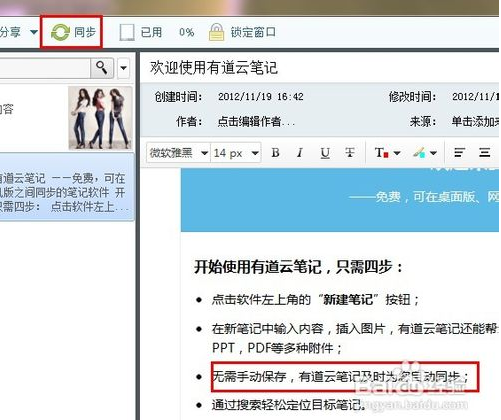Viewport: 501px width, 420px height.
Task: Click heading 开始使用有道云笔记,只需四步
Action: 299,267
